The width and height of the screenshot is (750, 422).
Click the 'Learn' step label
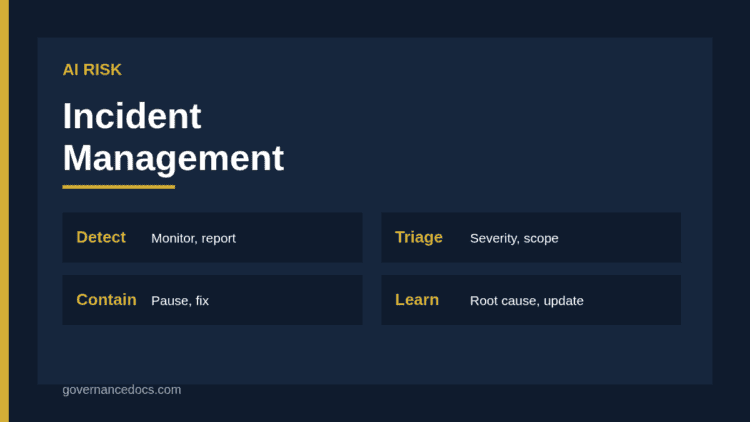click(x=417, y=300)
